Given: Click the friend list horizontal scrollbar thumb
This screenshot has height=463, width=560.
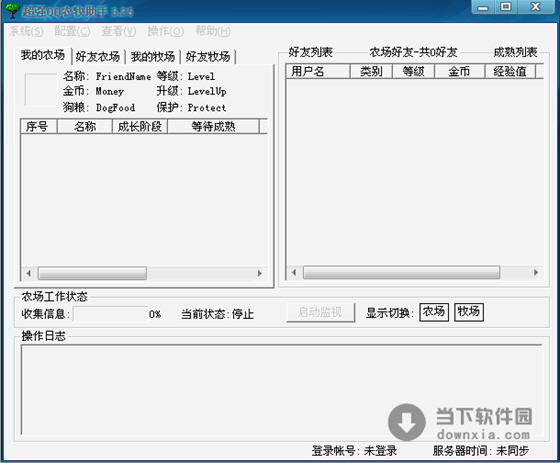Looking at the screenshot, I should point(401,273).
